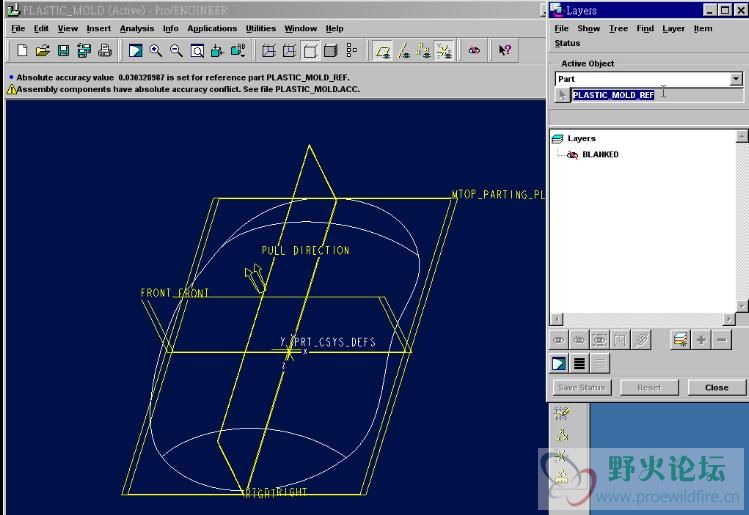The height and width of the screenshot is (515, 749).
Task: Click the paperclip layer button
Action: (641, 340)
